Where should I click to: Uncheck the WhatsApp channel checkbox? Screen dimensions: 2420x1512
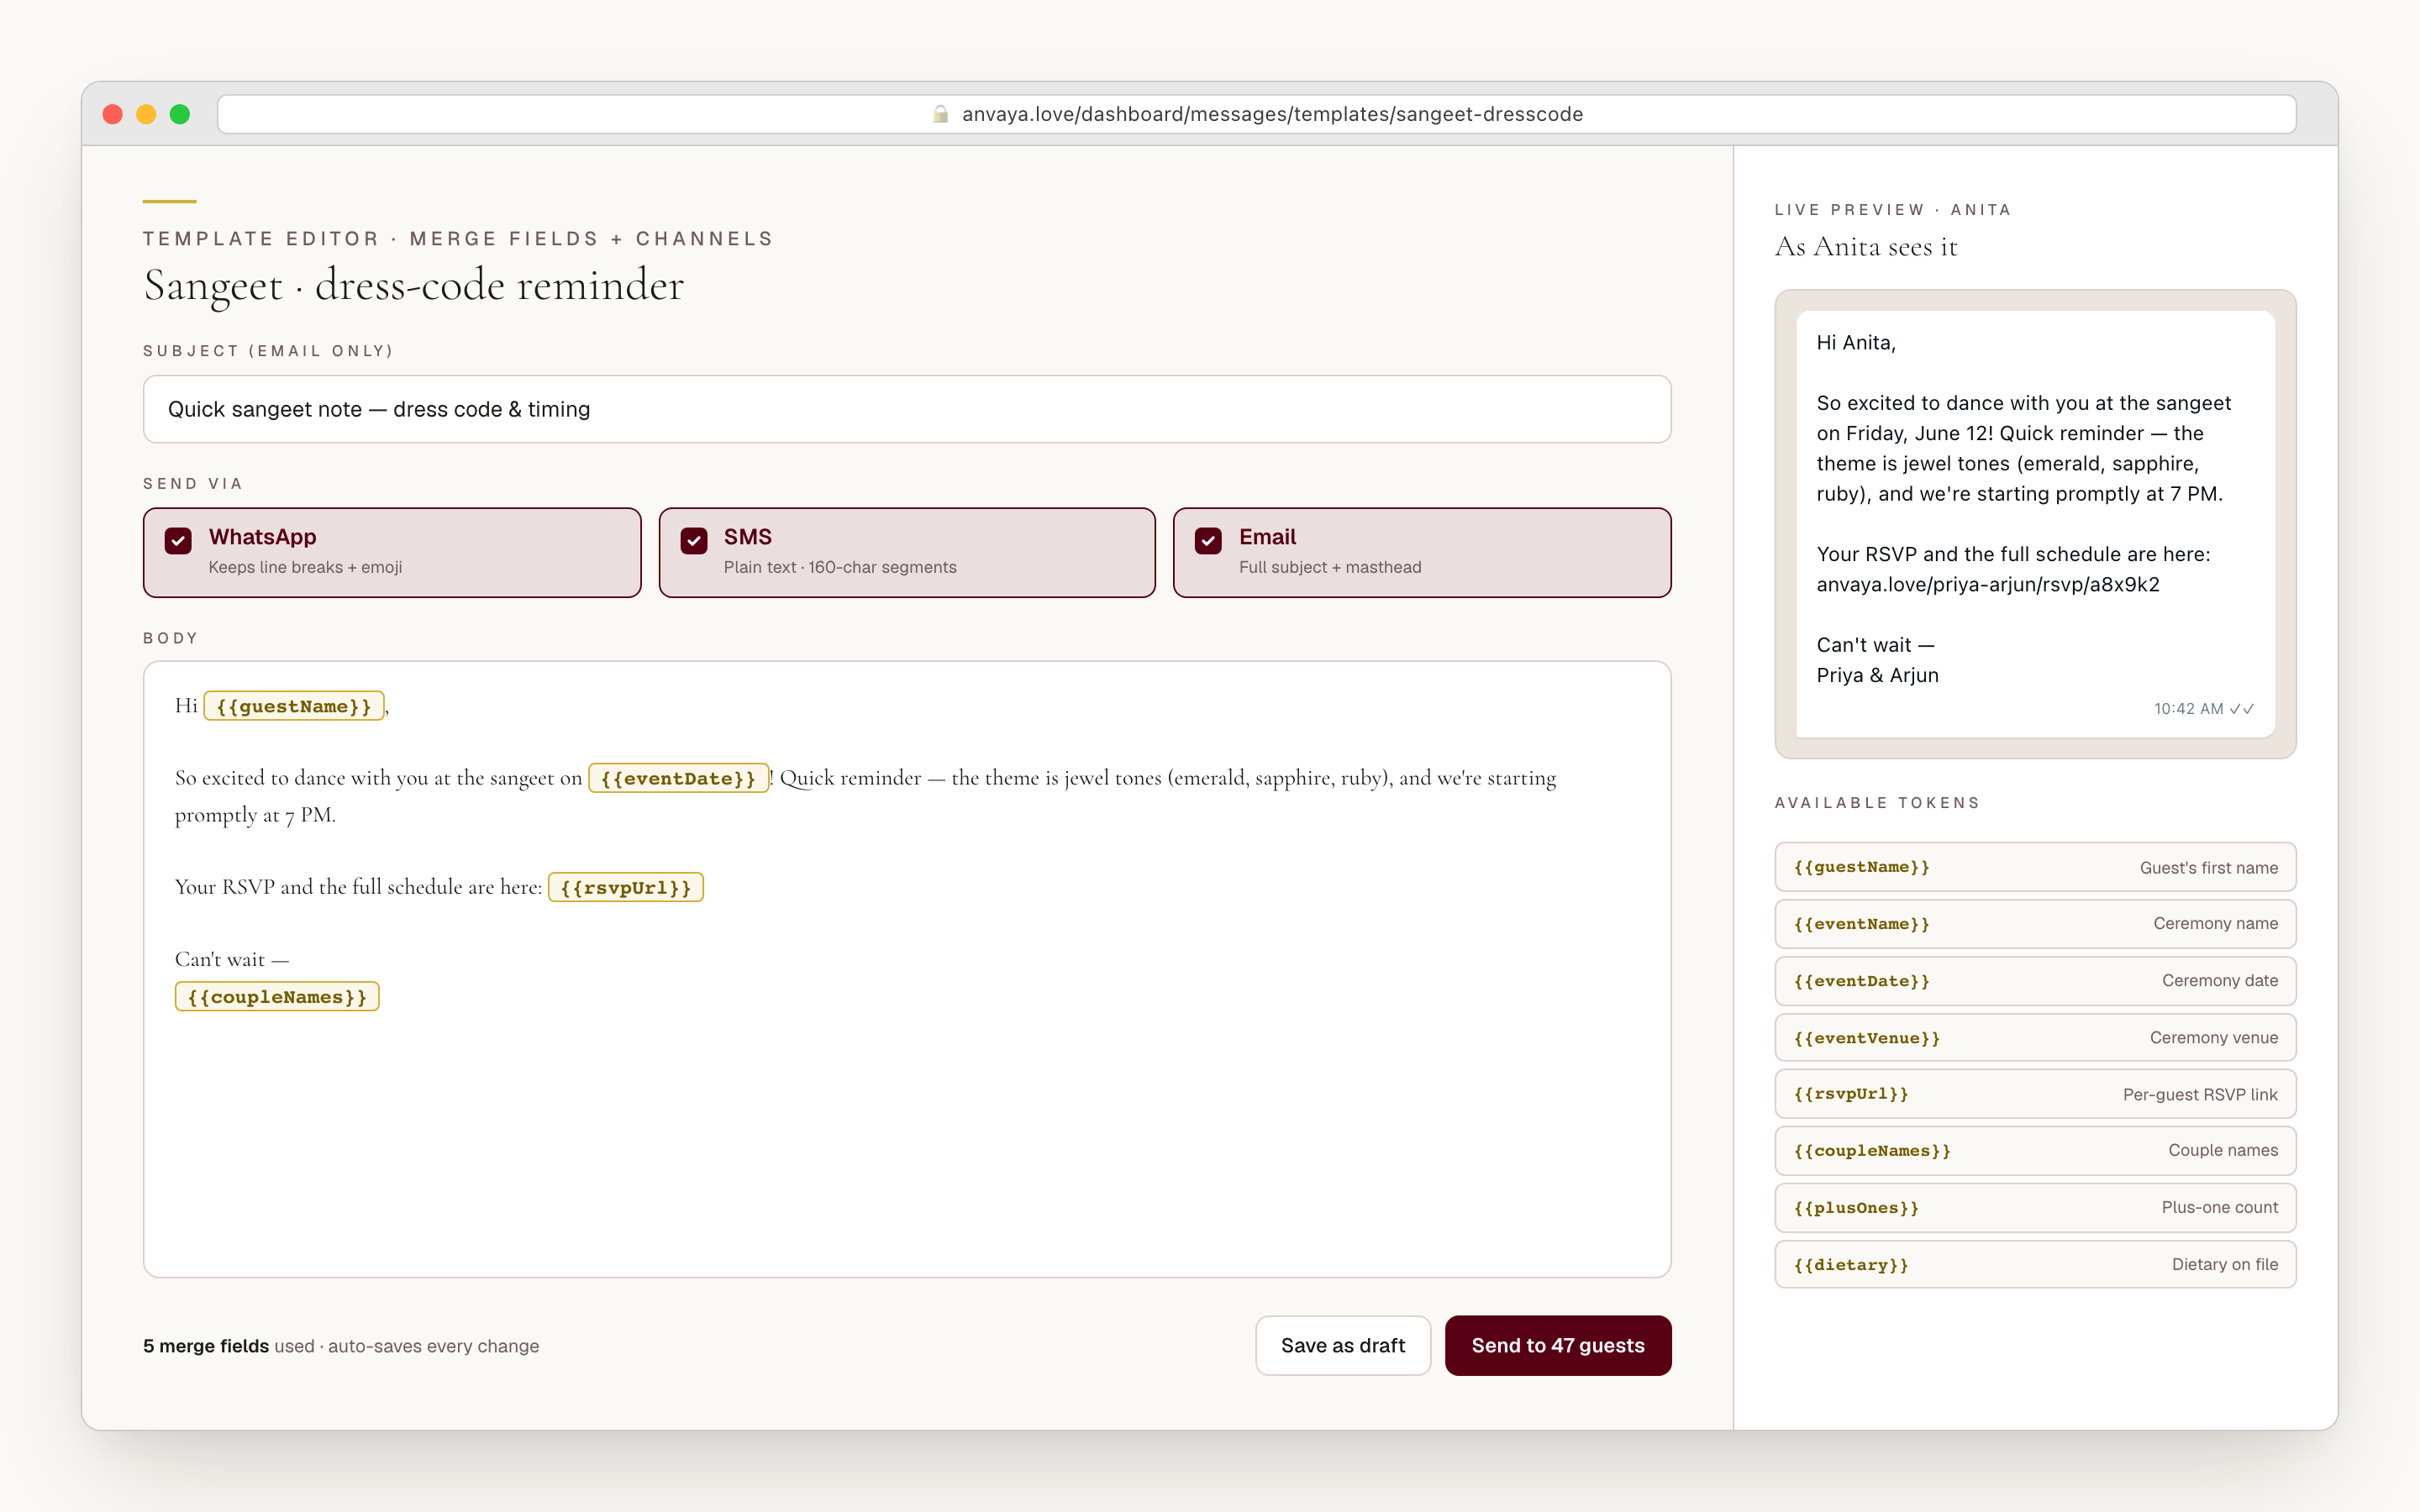tap(178, 541)
